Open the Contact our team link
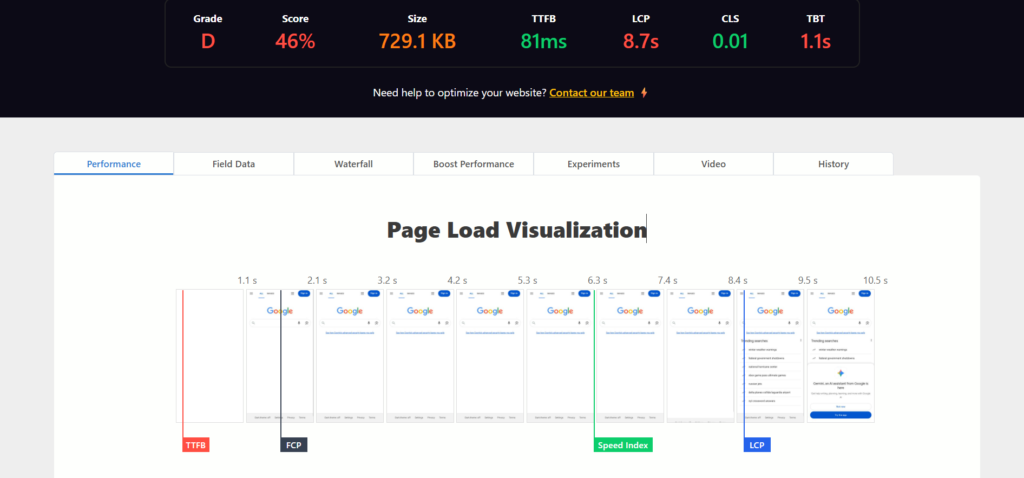This screenshot has width=1024, height=478. tap(591, 93)
